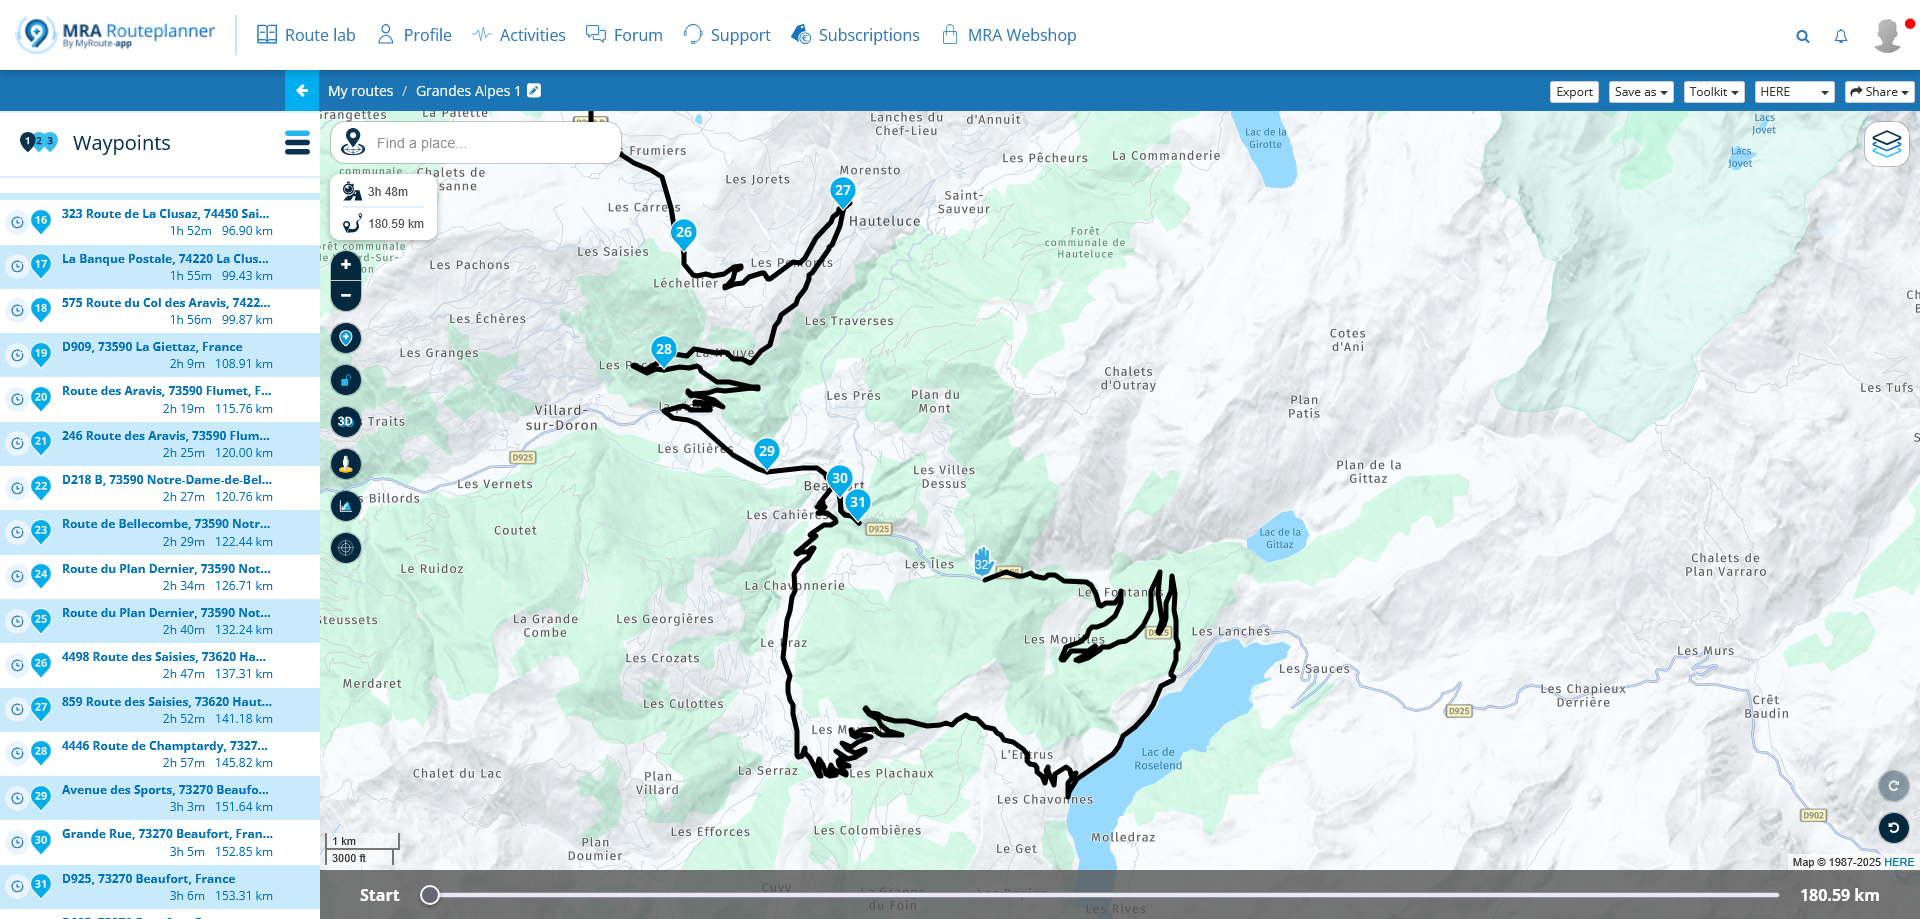This screenshot has width=1920, height=919.
Task: Open the map layers panel
Action: tap(1886, 144)
